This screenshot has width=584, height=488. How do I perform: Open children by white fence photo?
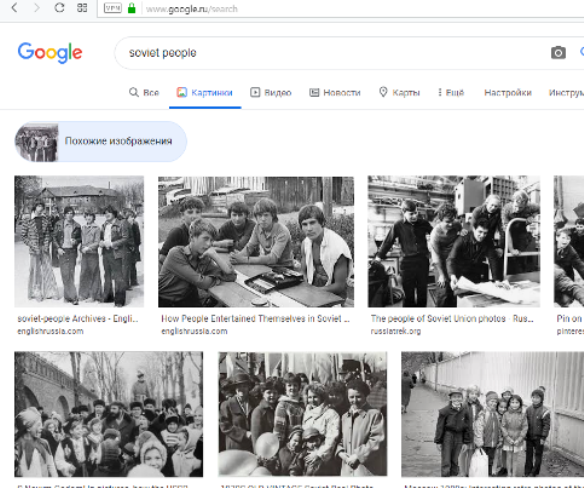pos(492,414)
